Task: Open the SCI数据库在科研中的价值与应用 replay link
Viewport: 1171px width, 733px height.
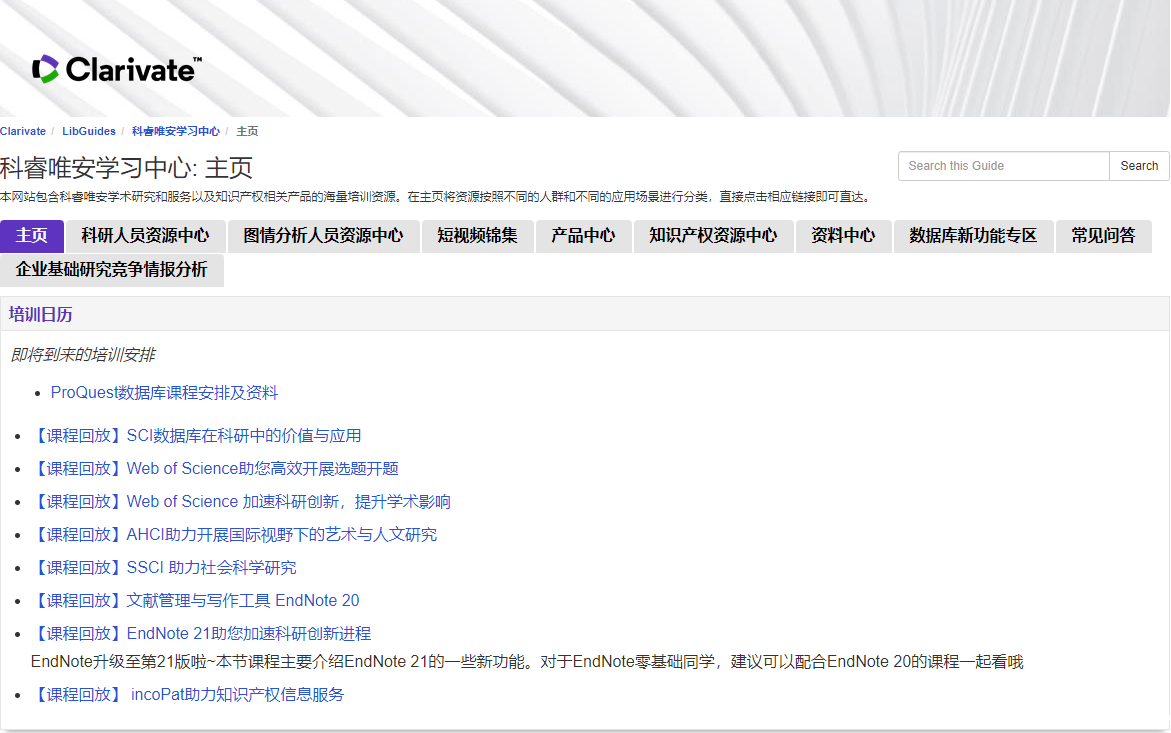Action: tap(197, 436)
